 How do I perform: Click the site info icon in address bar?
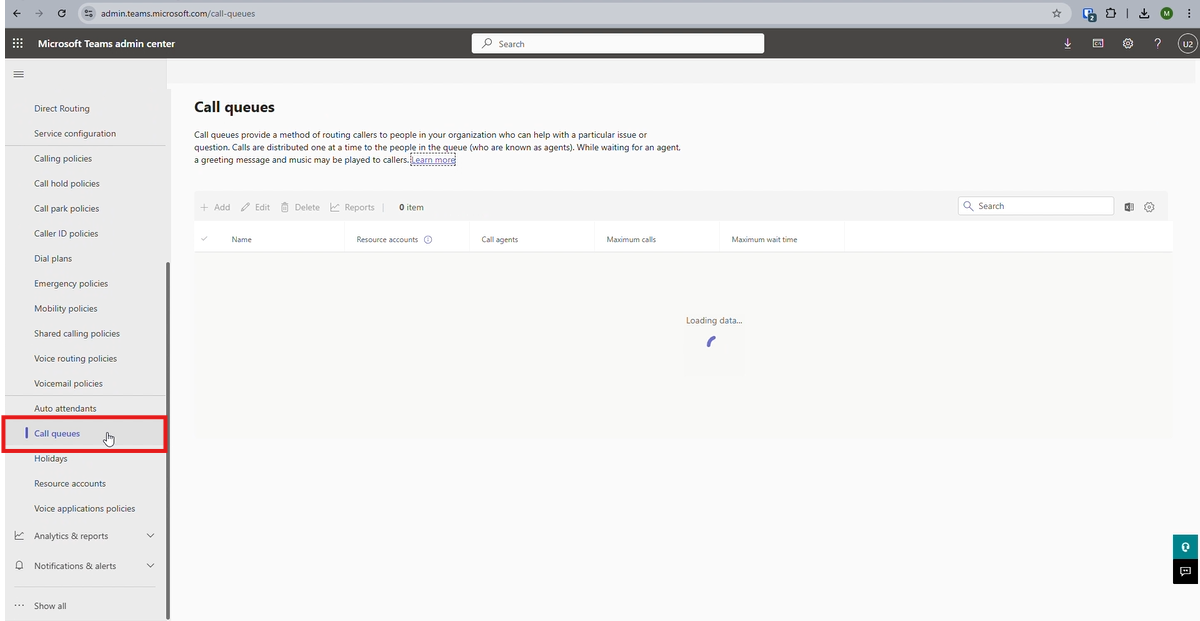click(x=88, y=14)
